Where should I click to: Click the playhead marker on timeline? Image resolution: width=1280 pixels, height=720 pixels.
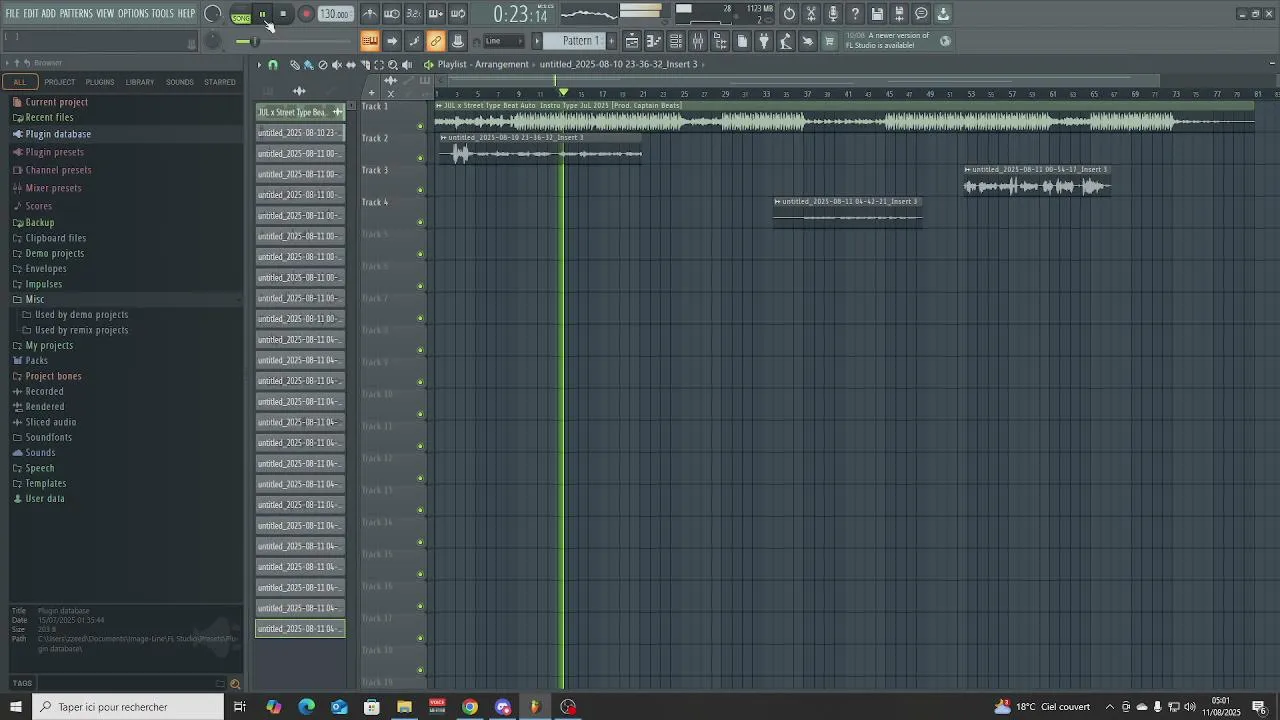point(563,93)
